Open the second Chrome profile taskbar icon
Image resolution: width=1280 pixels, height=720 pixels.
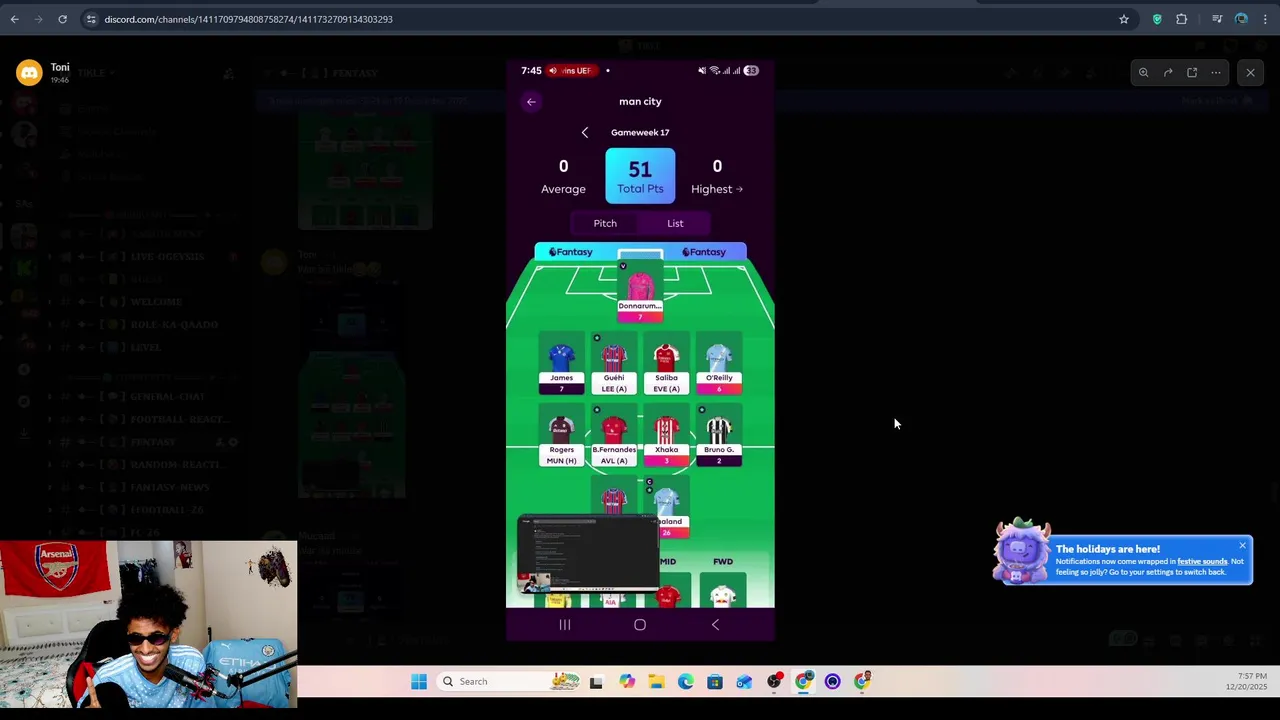point(862,682)
